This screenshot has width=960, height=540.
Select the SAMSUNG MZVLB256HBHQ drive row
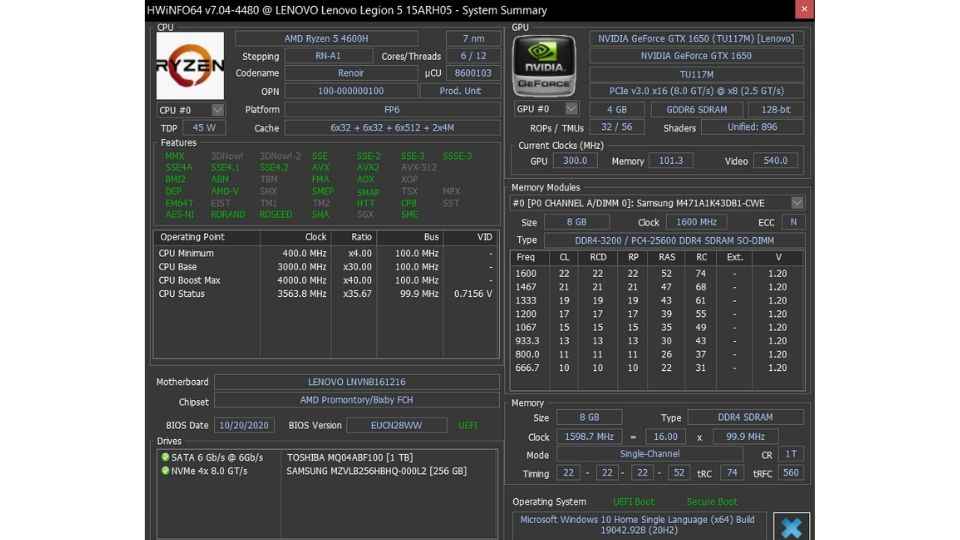click(x=328, y=471)
